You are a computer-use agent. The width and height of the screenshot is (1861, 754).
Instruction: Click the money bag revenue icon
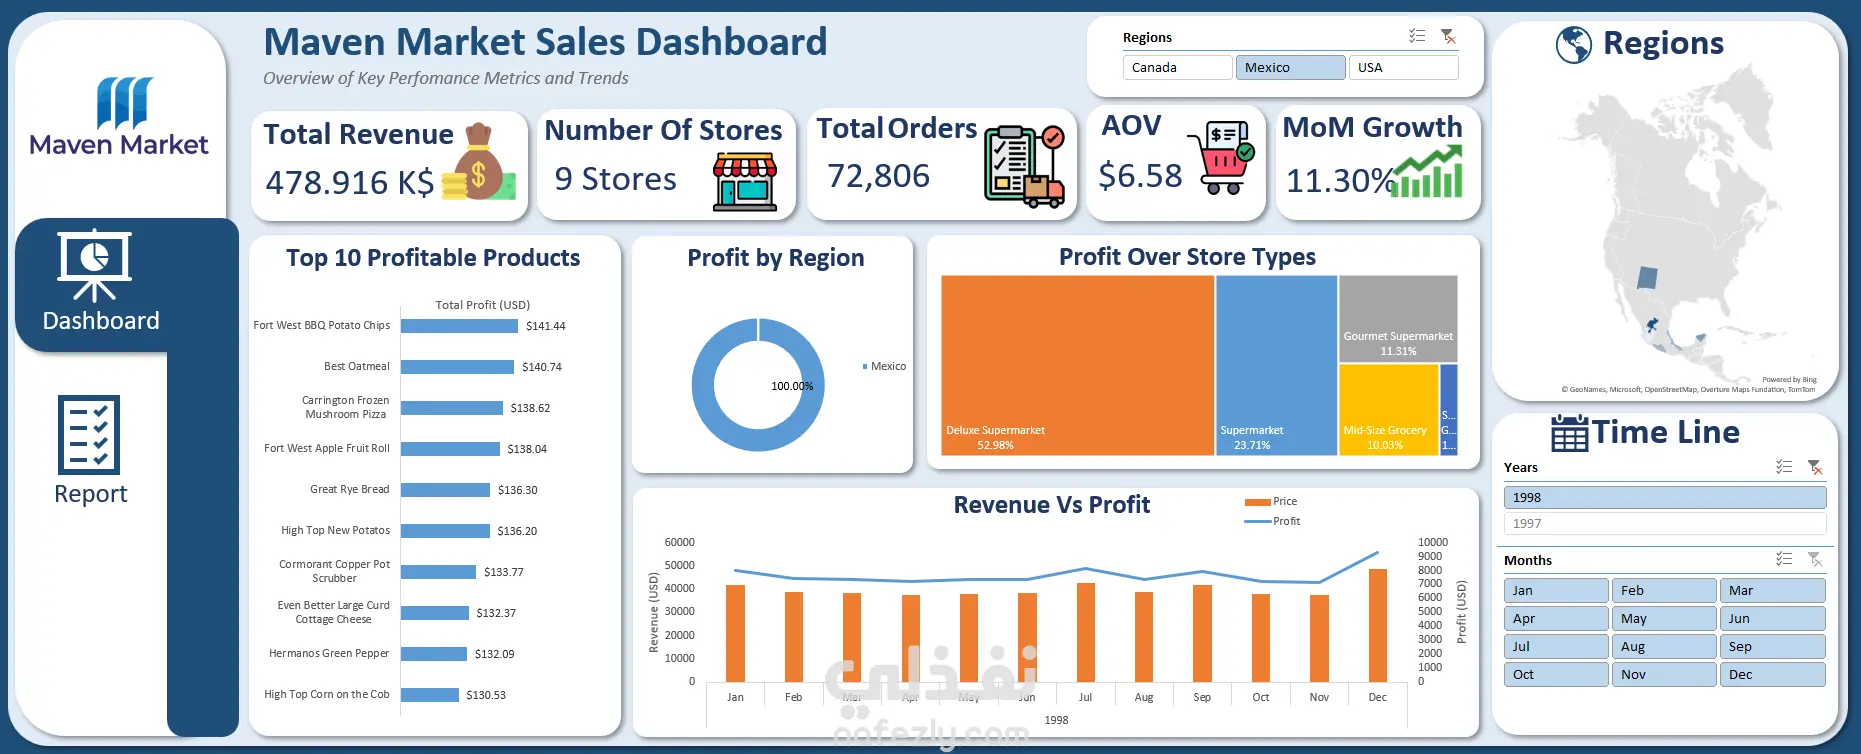[x=479, y=162]
